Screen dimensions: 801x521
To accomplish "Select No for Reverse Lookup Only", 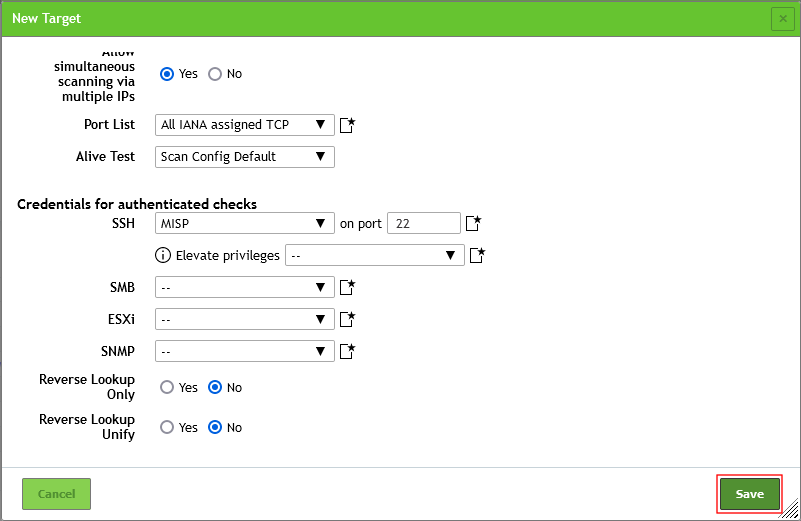I will coord(215,387).
